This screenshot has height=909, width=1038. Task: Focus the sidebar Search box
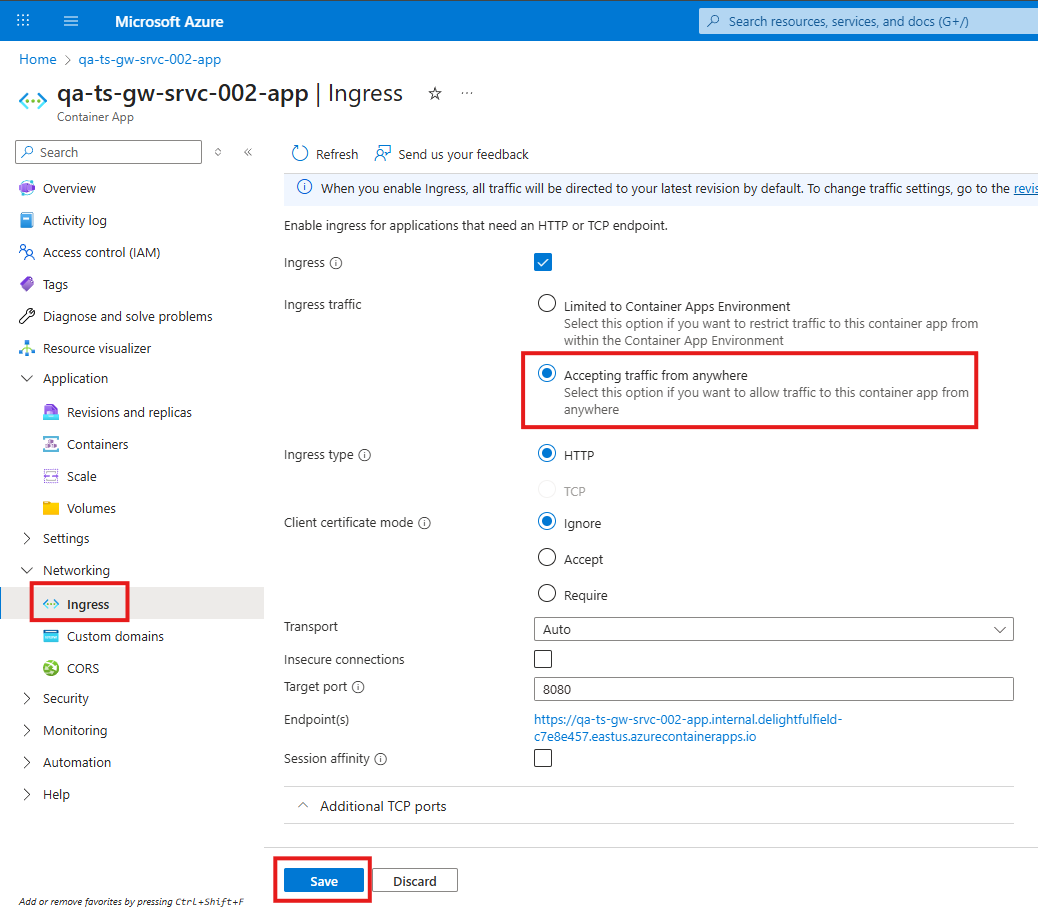pos(109,152)
